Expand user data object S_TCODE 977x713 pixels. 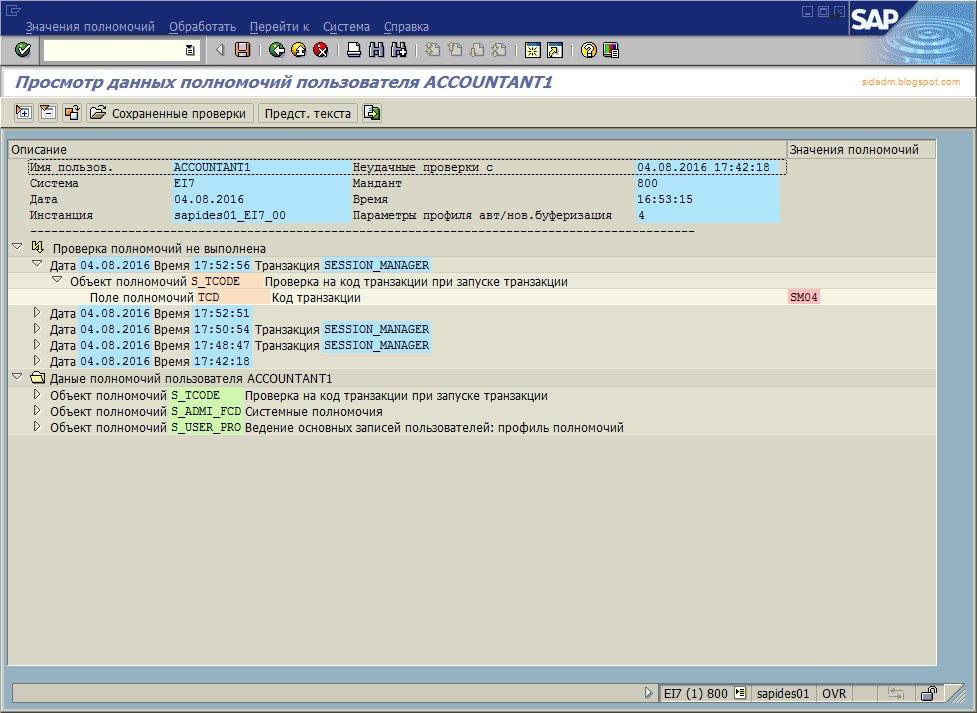[37, 395]
